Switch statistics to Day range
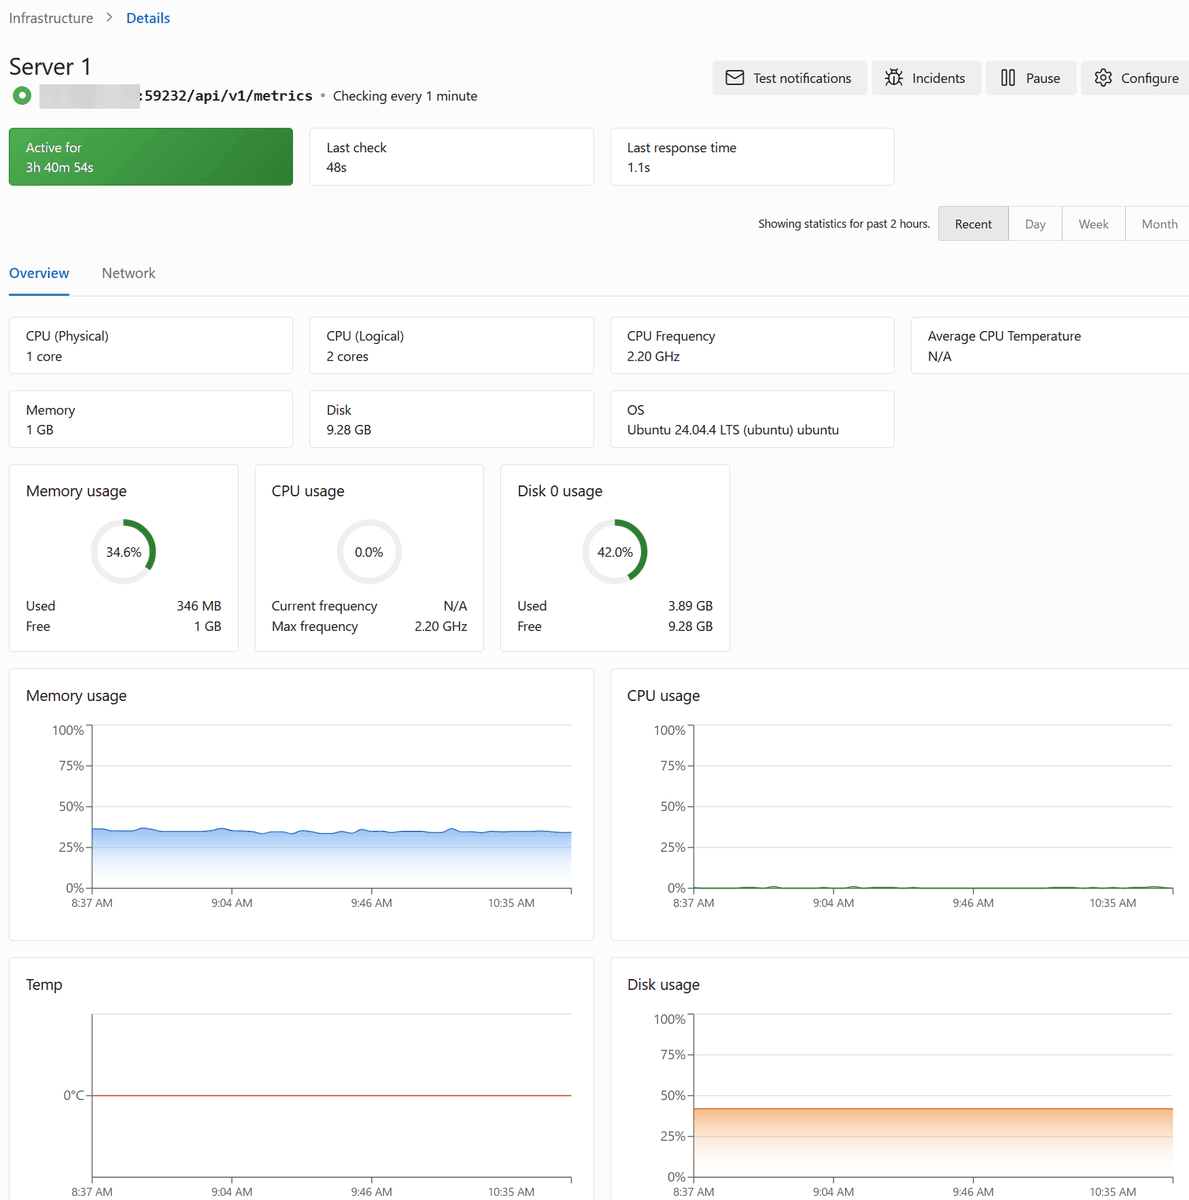1189x1200 pixels. 1035,224
